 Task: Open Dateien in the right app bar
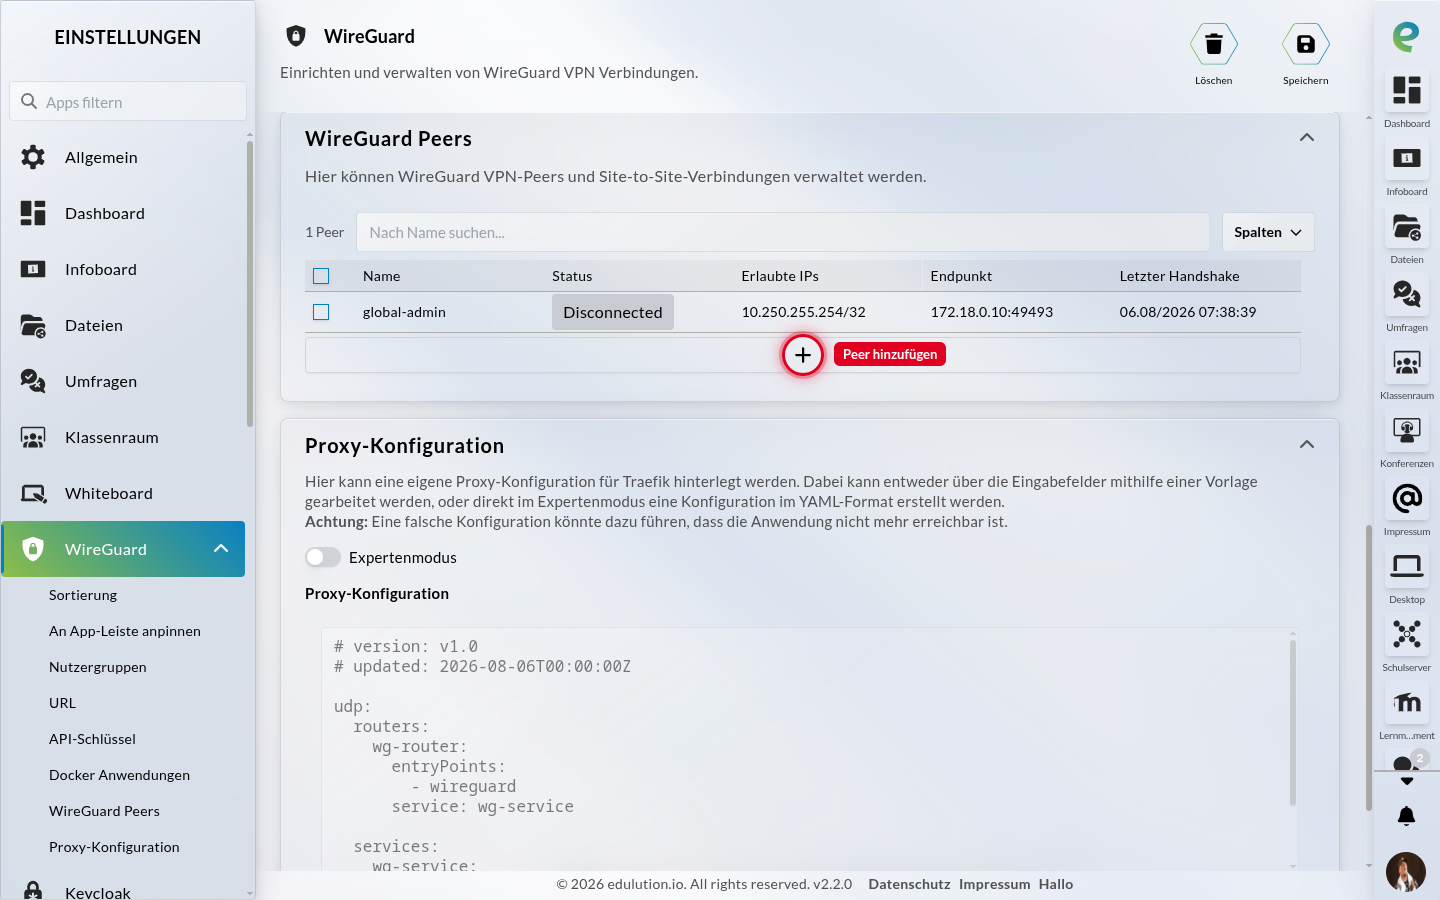[1406, 228]
